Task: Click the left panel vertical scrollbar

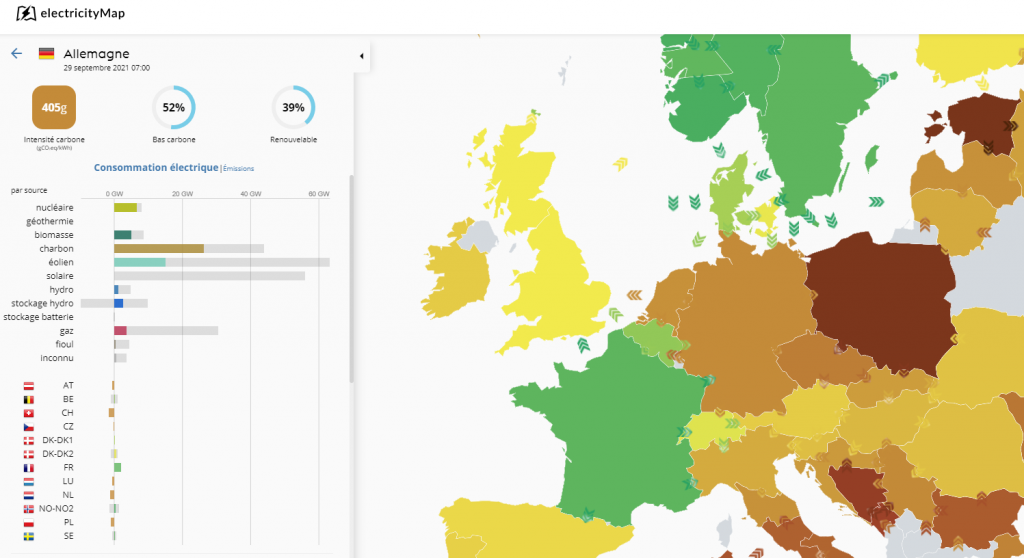Action: (351, 280)
